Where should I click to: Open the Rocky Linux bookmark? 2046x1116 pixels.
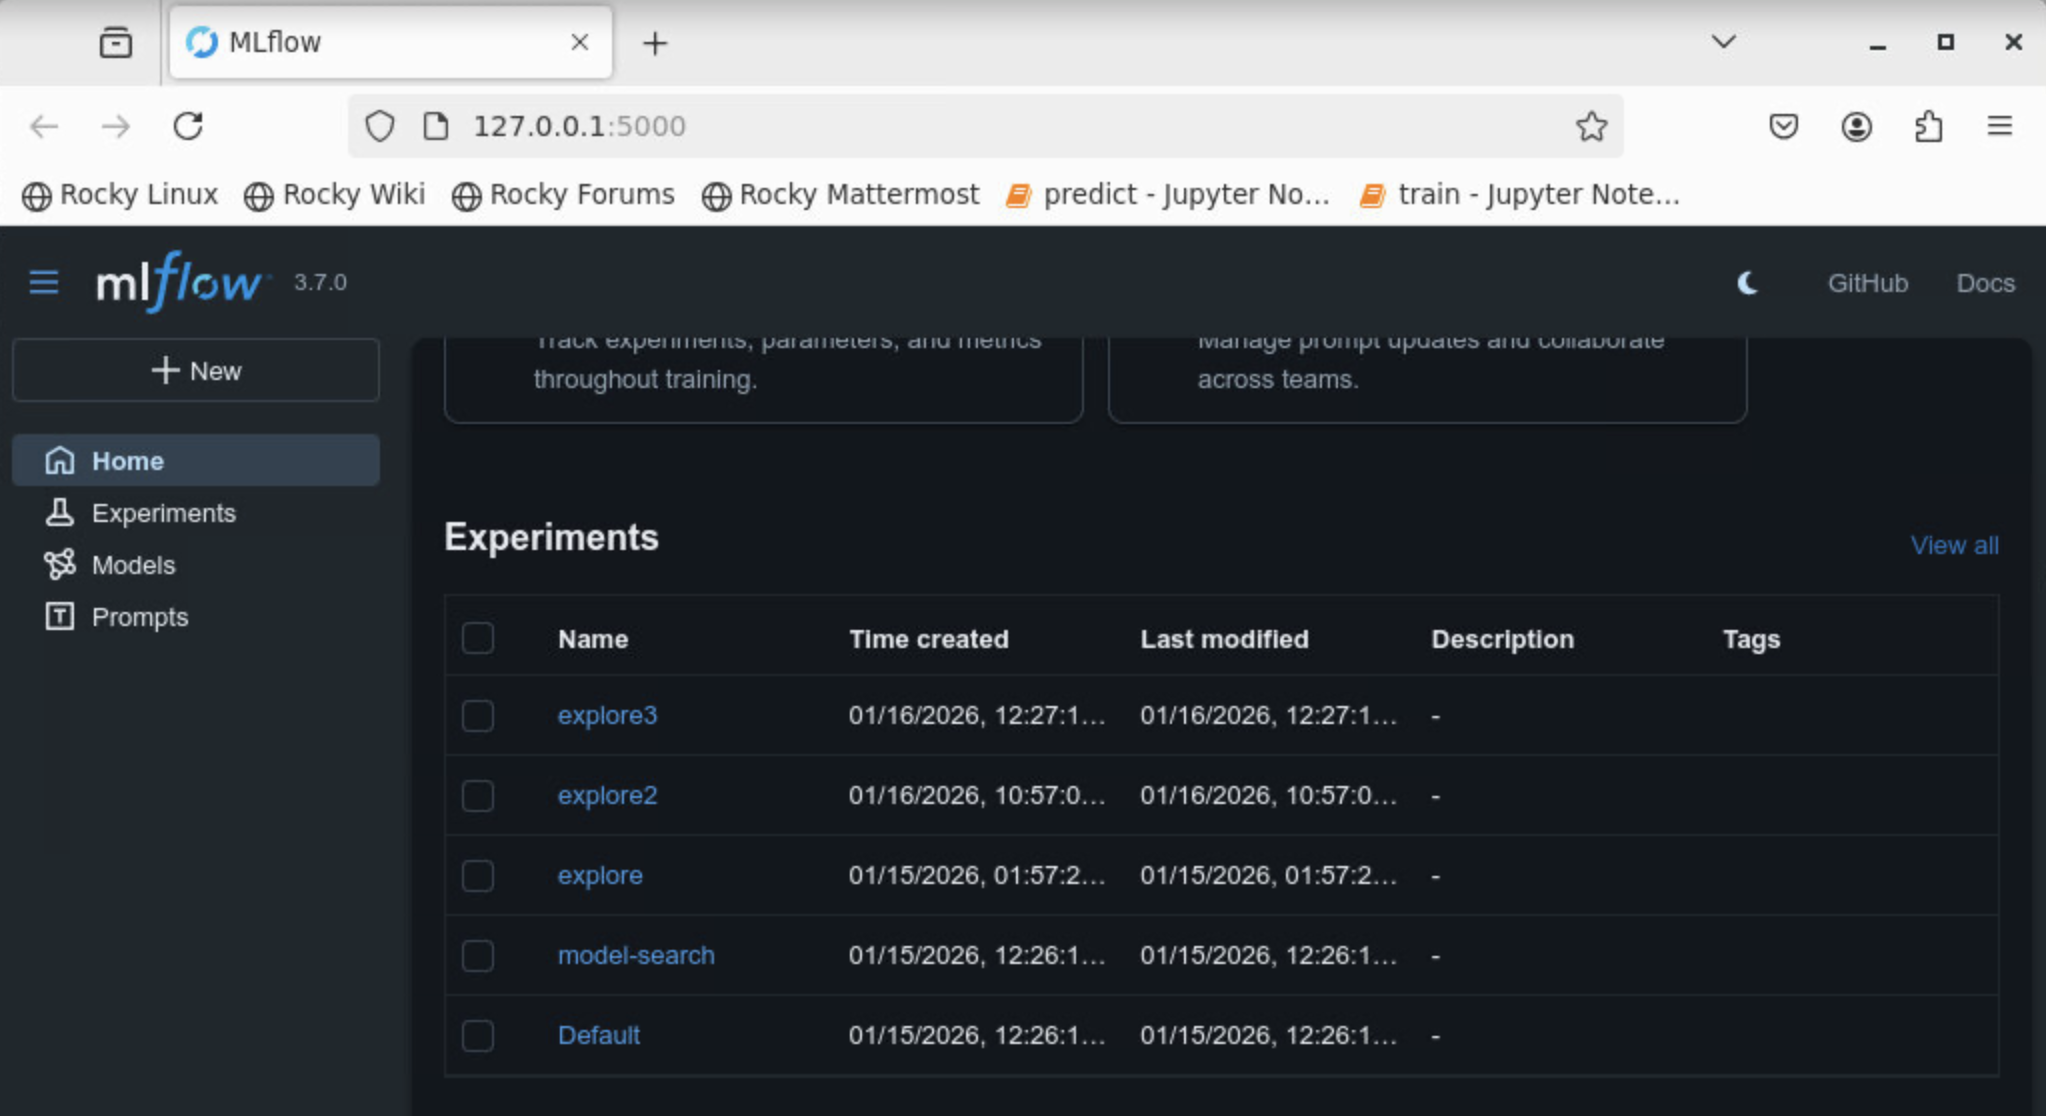[120, 195]
